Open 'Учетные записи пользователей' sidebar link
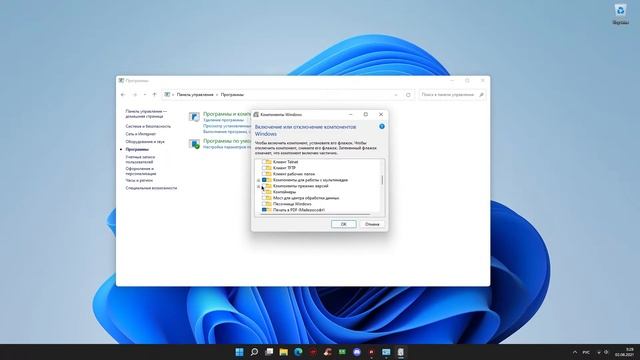This screenshot has width=640, height=360. click(141, 159)
